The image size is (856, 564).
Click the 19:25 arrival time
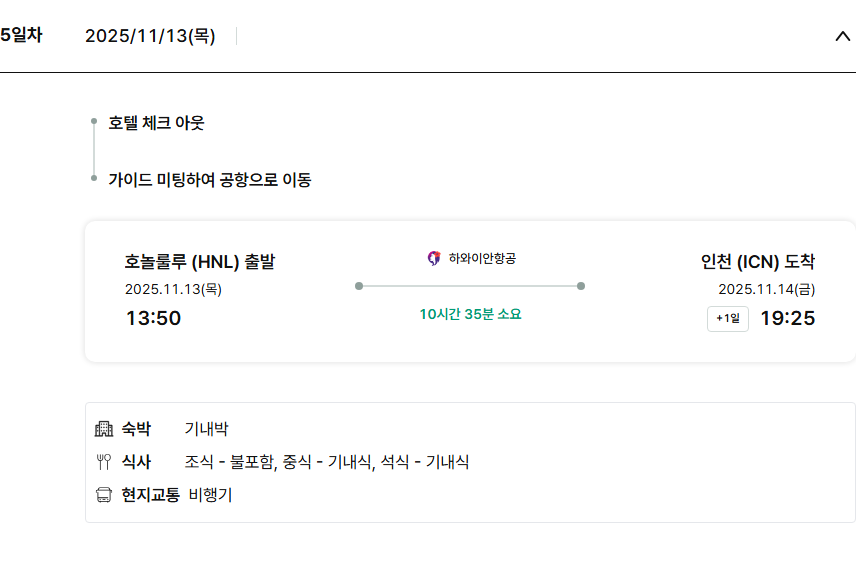pos(787,319)
